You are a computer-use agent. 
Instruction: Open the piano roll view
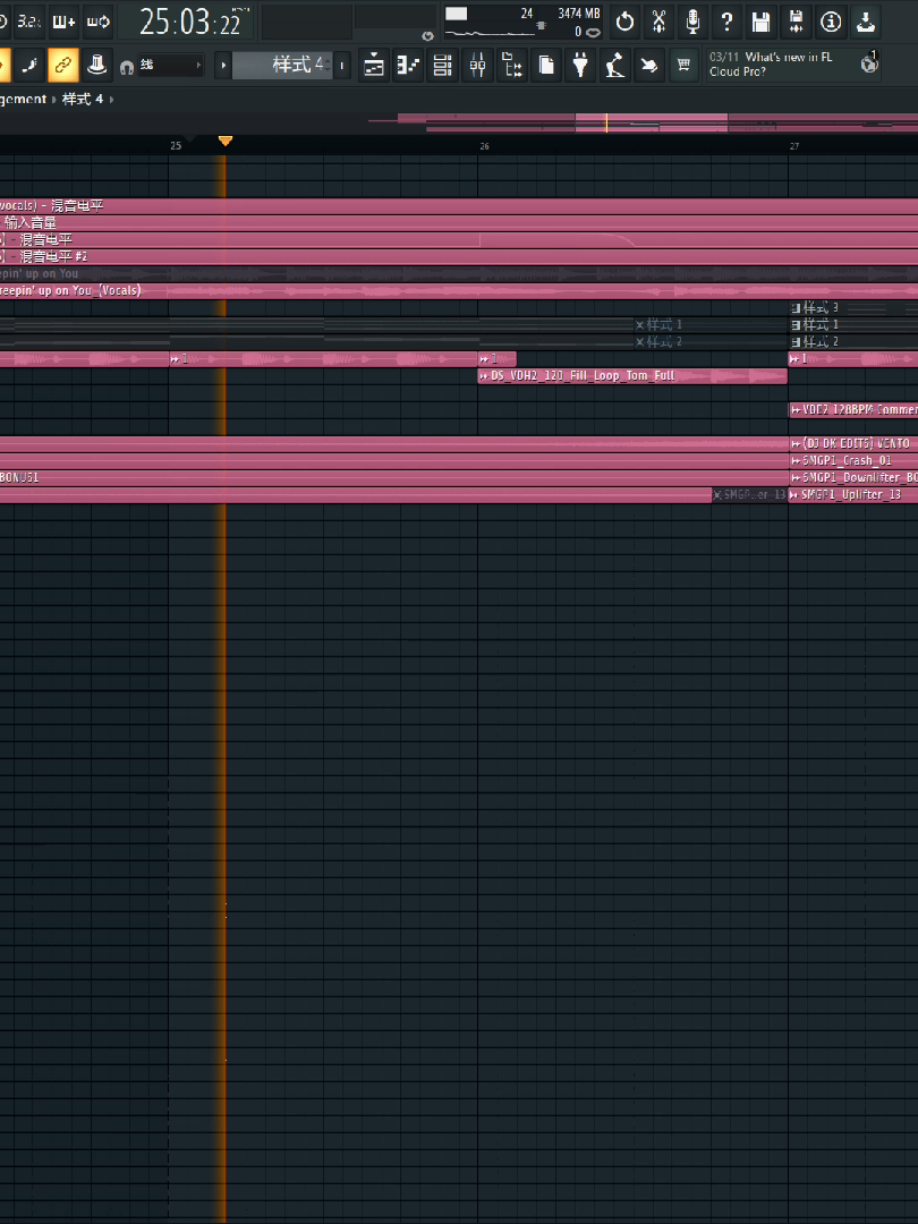click(408, 66)
